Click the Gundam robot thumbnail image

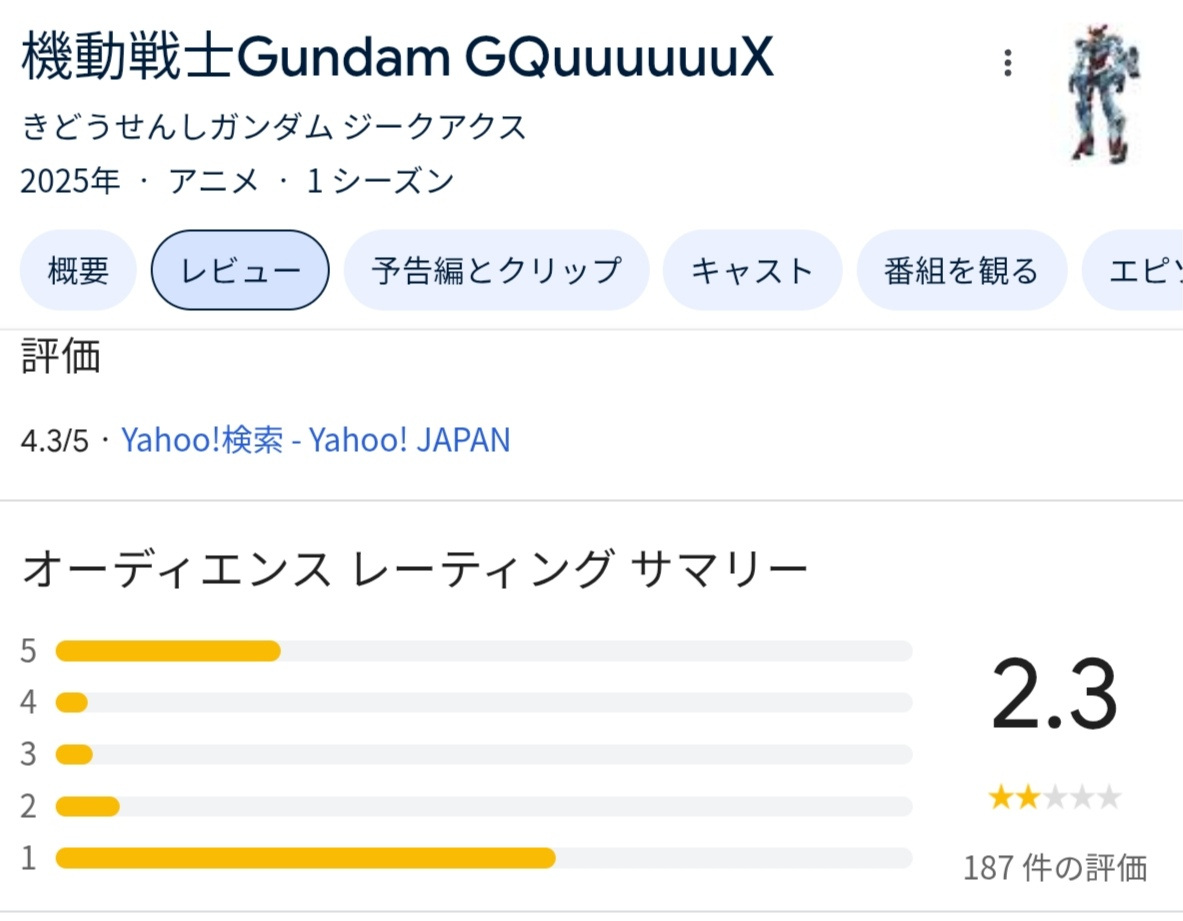(1103, 93)
